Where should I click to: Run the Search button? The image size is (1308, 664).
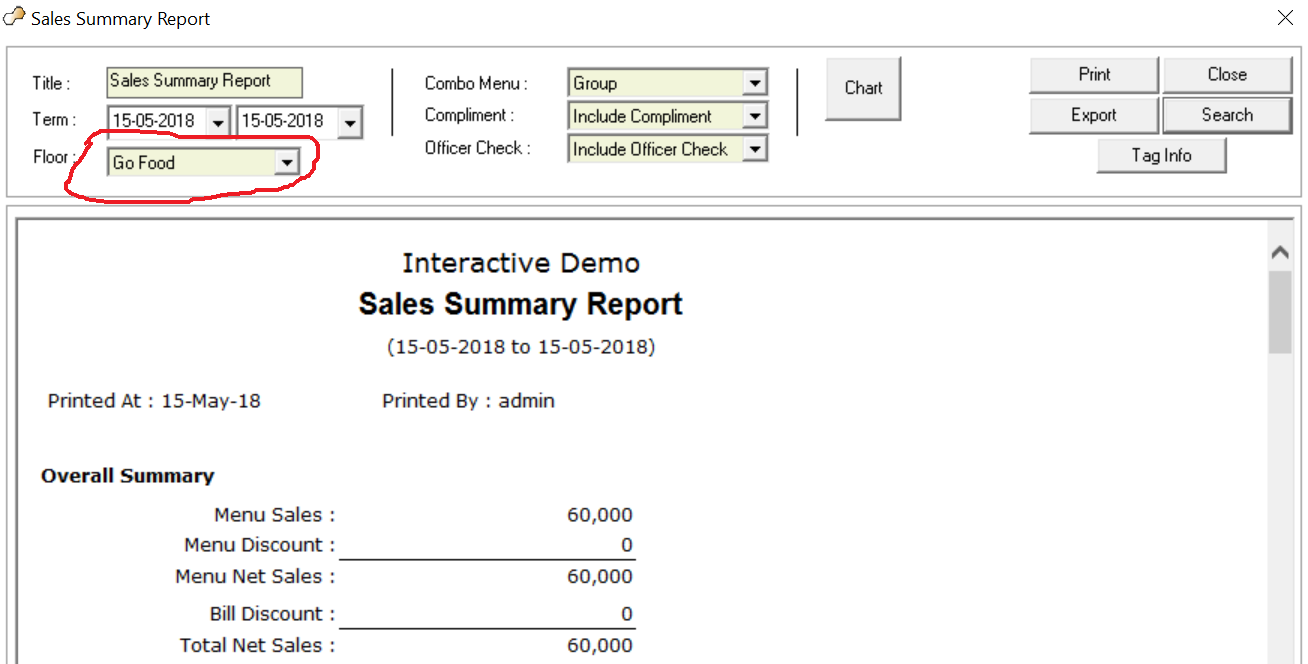click(1227, 115)
